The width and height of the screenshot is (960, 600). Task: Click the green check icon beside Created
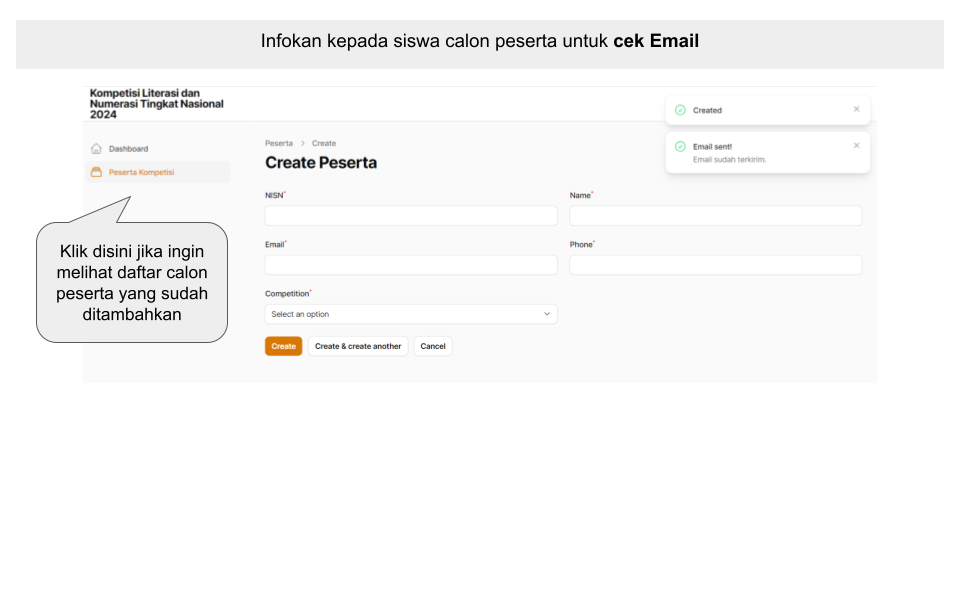[680, 110]
